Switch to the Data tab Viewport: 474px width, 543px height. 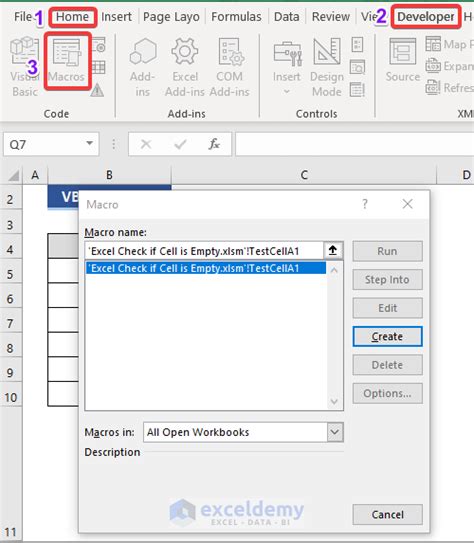pos(287,17)
